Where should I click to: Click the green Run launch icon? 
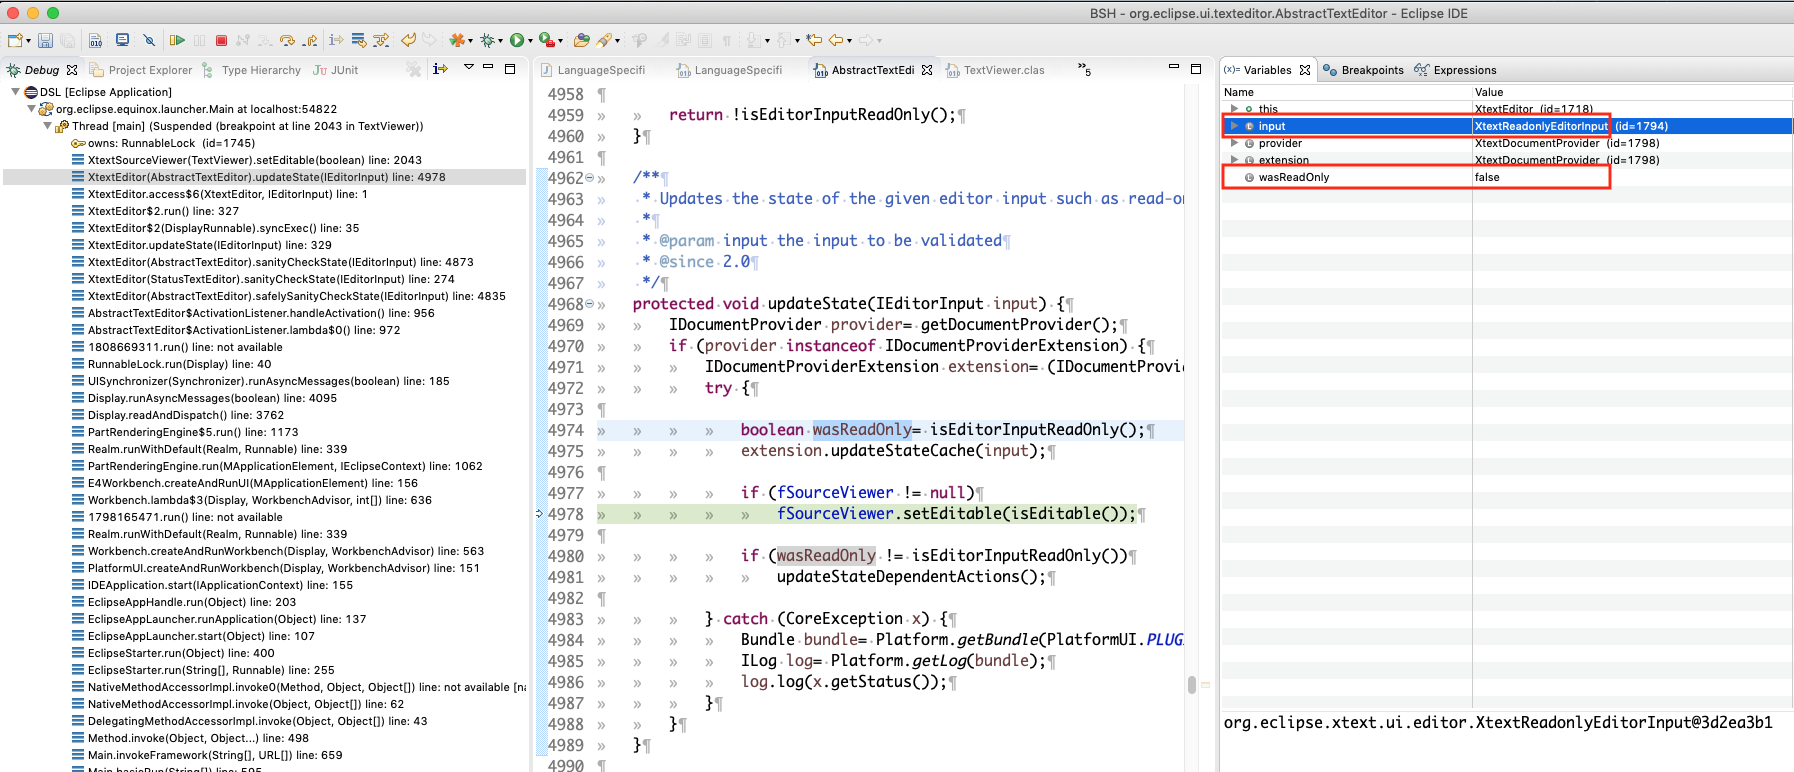tap(517, 40)
